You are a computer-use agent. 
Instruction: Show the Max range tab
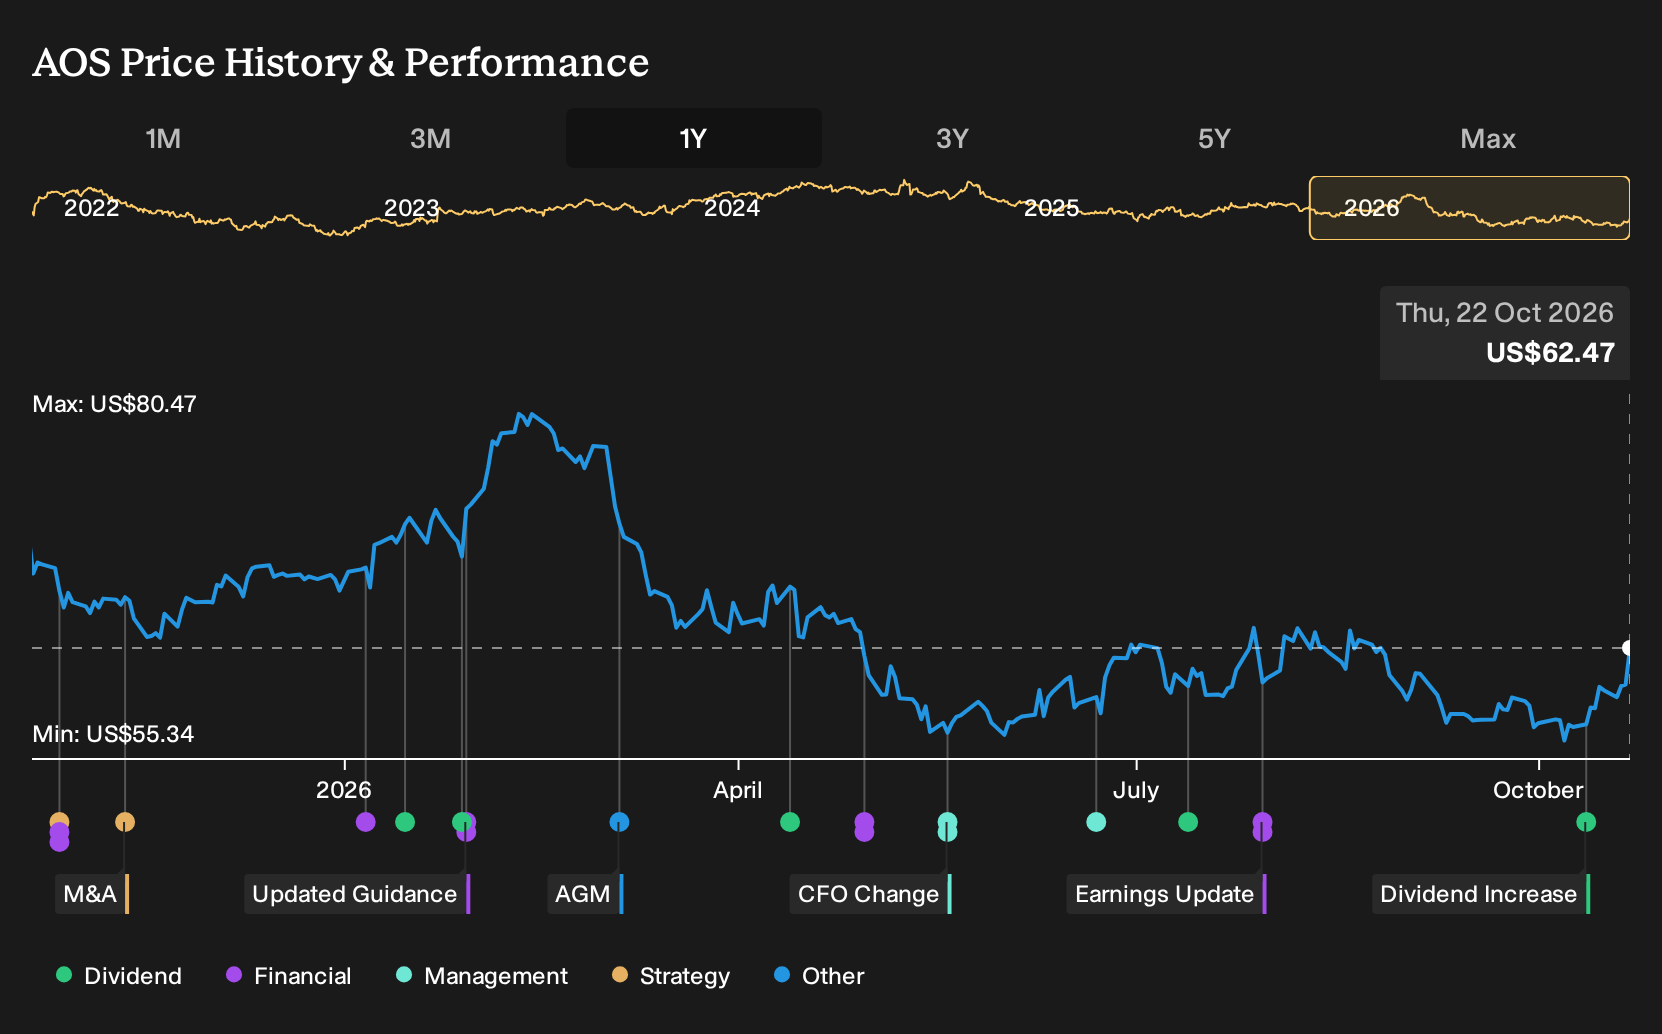coord(1488,138)
